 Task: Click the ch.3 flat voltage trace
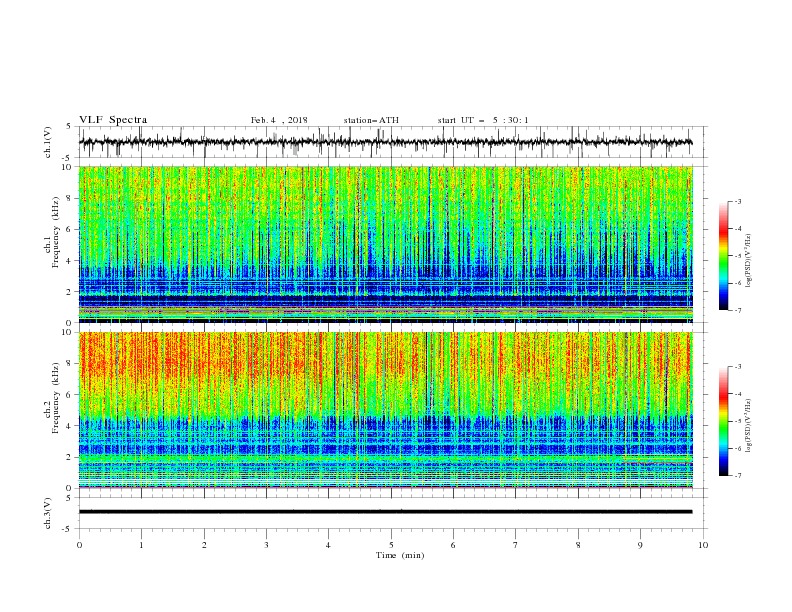pos(385,512)
